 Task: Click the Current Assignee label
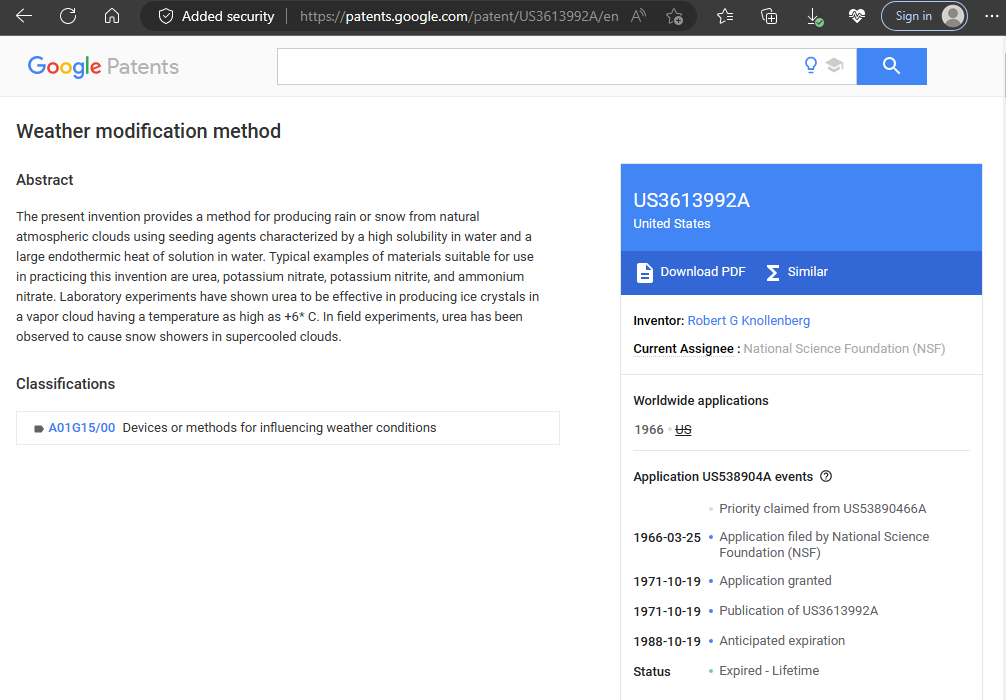pyautogui.click(x=683, y=349)
